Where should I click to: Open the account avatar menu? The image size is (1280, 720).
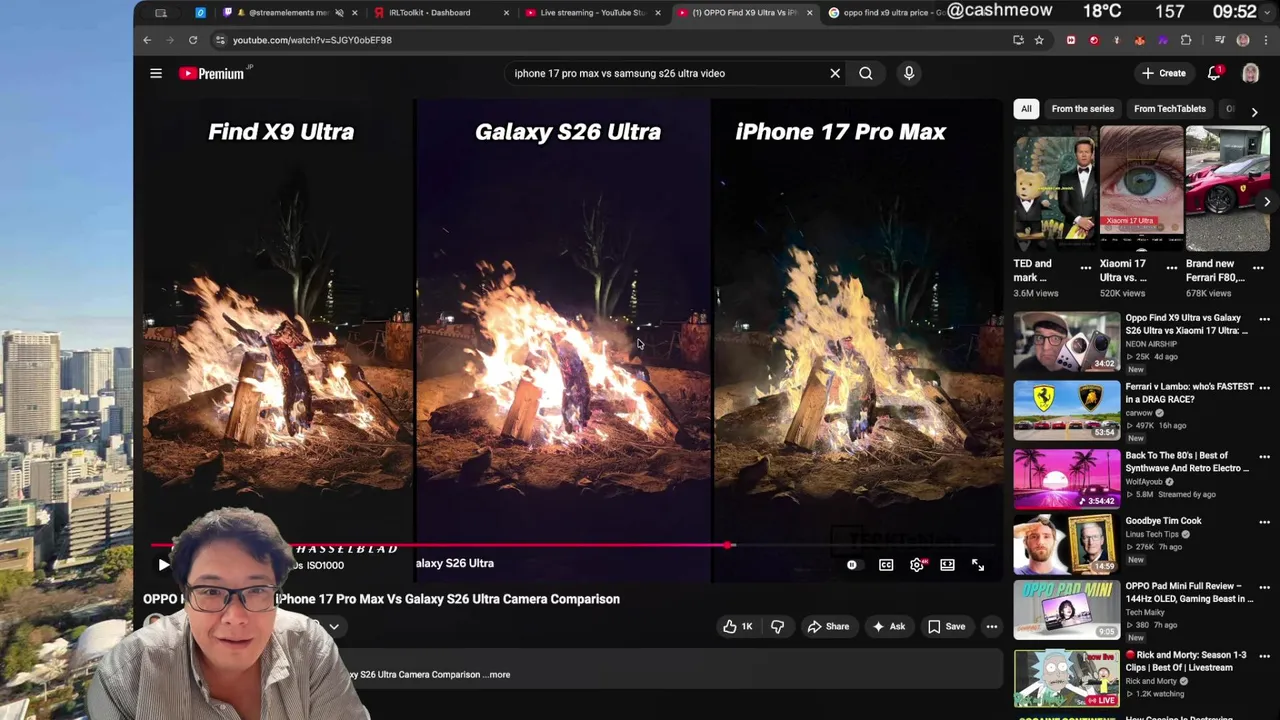[1250, 73]
